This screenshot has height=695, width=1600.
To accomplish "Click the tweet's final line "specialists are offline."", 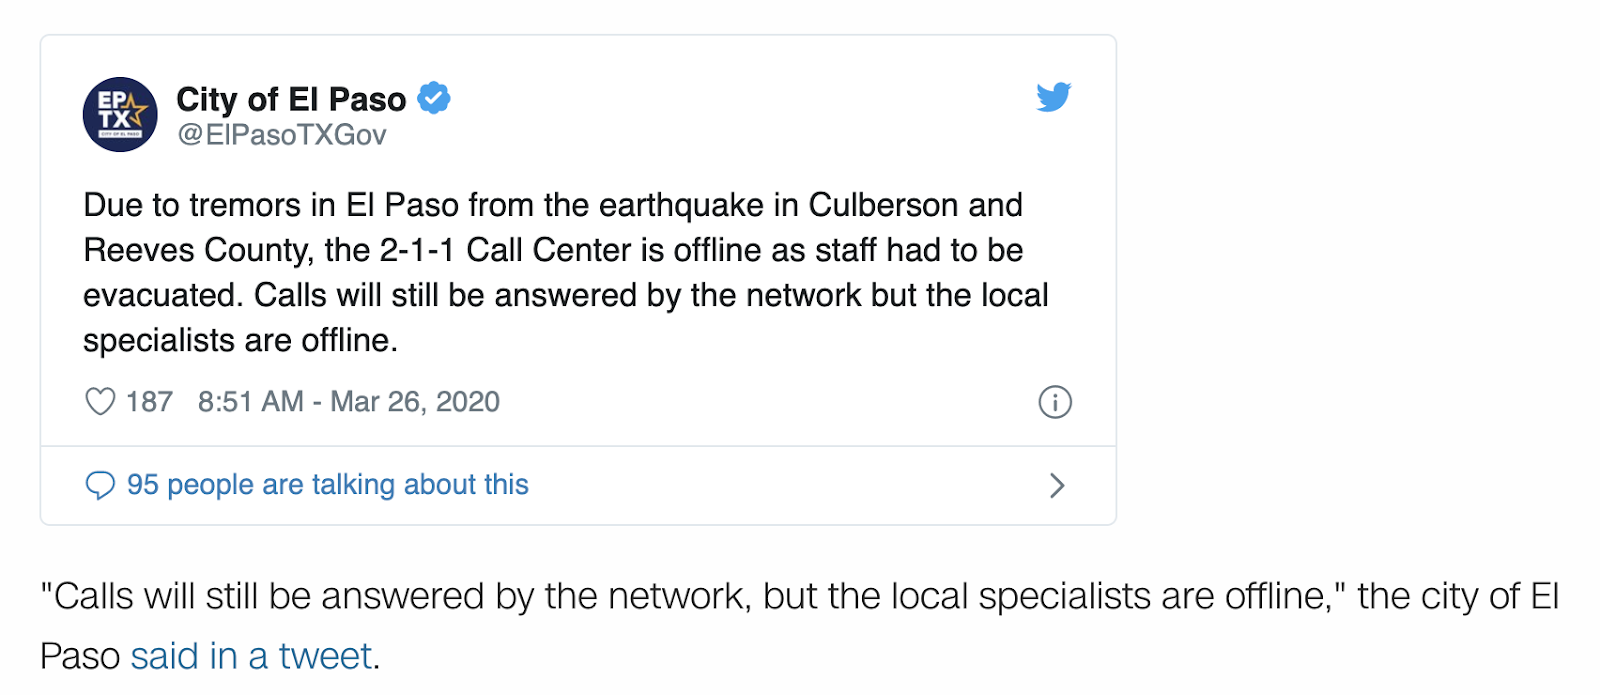I will [240, 341].
